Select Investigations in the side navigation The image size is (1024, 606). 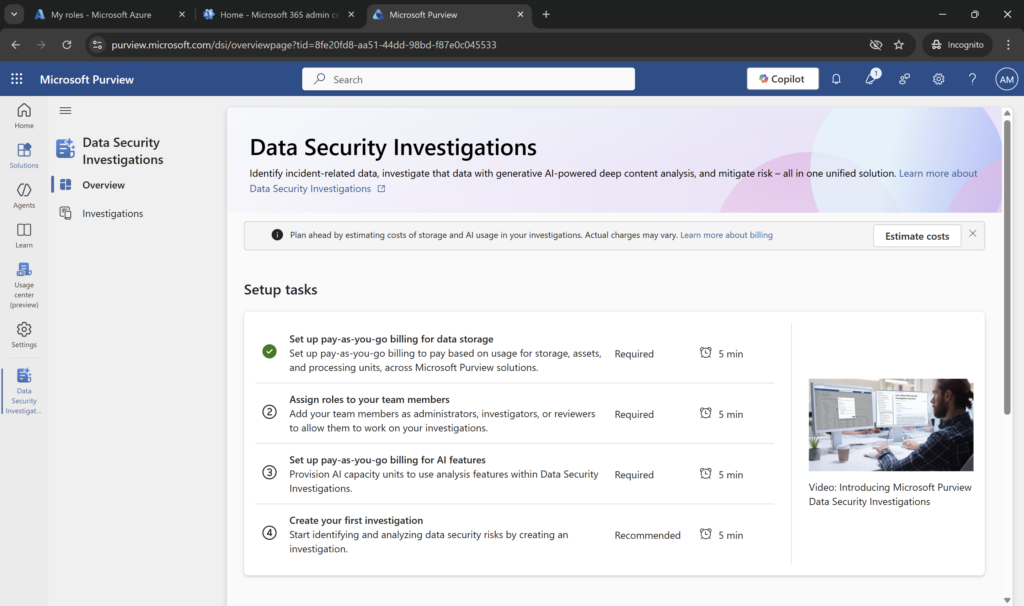click(112, 213)
